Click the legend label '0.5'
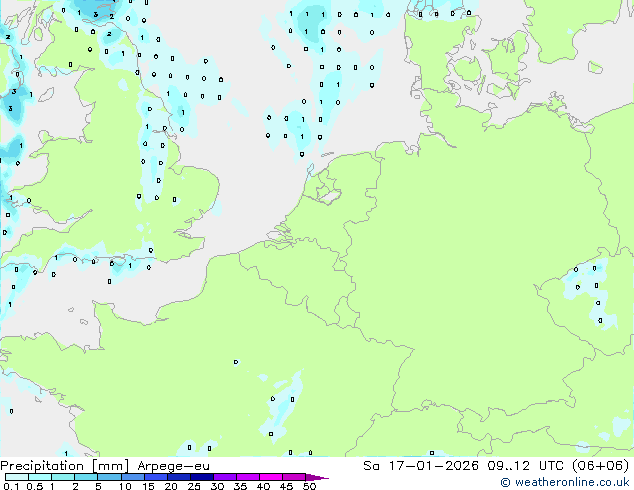 [35, 486]
